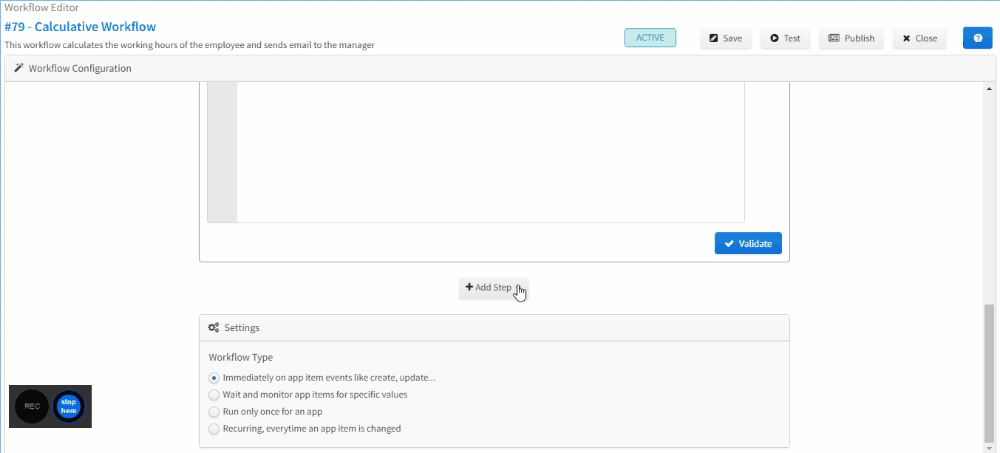Click the Workflow Editor title text
Viewport: 1000px width, 453px height.
[x=41, y=8]
